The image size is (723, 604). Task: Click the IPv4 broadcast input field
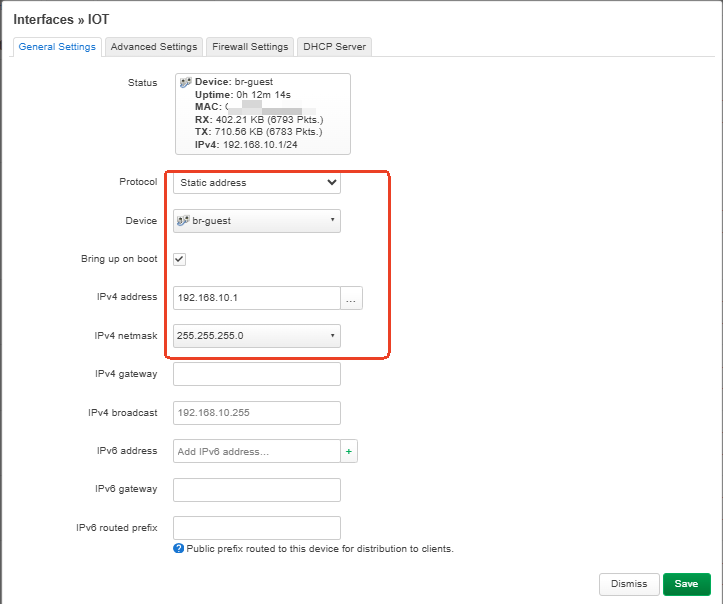point(257,413)
